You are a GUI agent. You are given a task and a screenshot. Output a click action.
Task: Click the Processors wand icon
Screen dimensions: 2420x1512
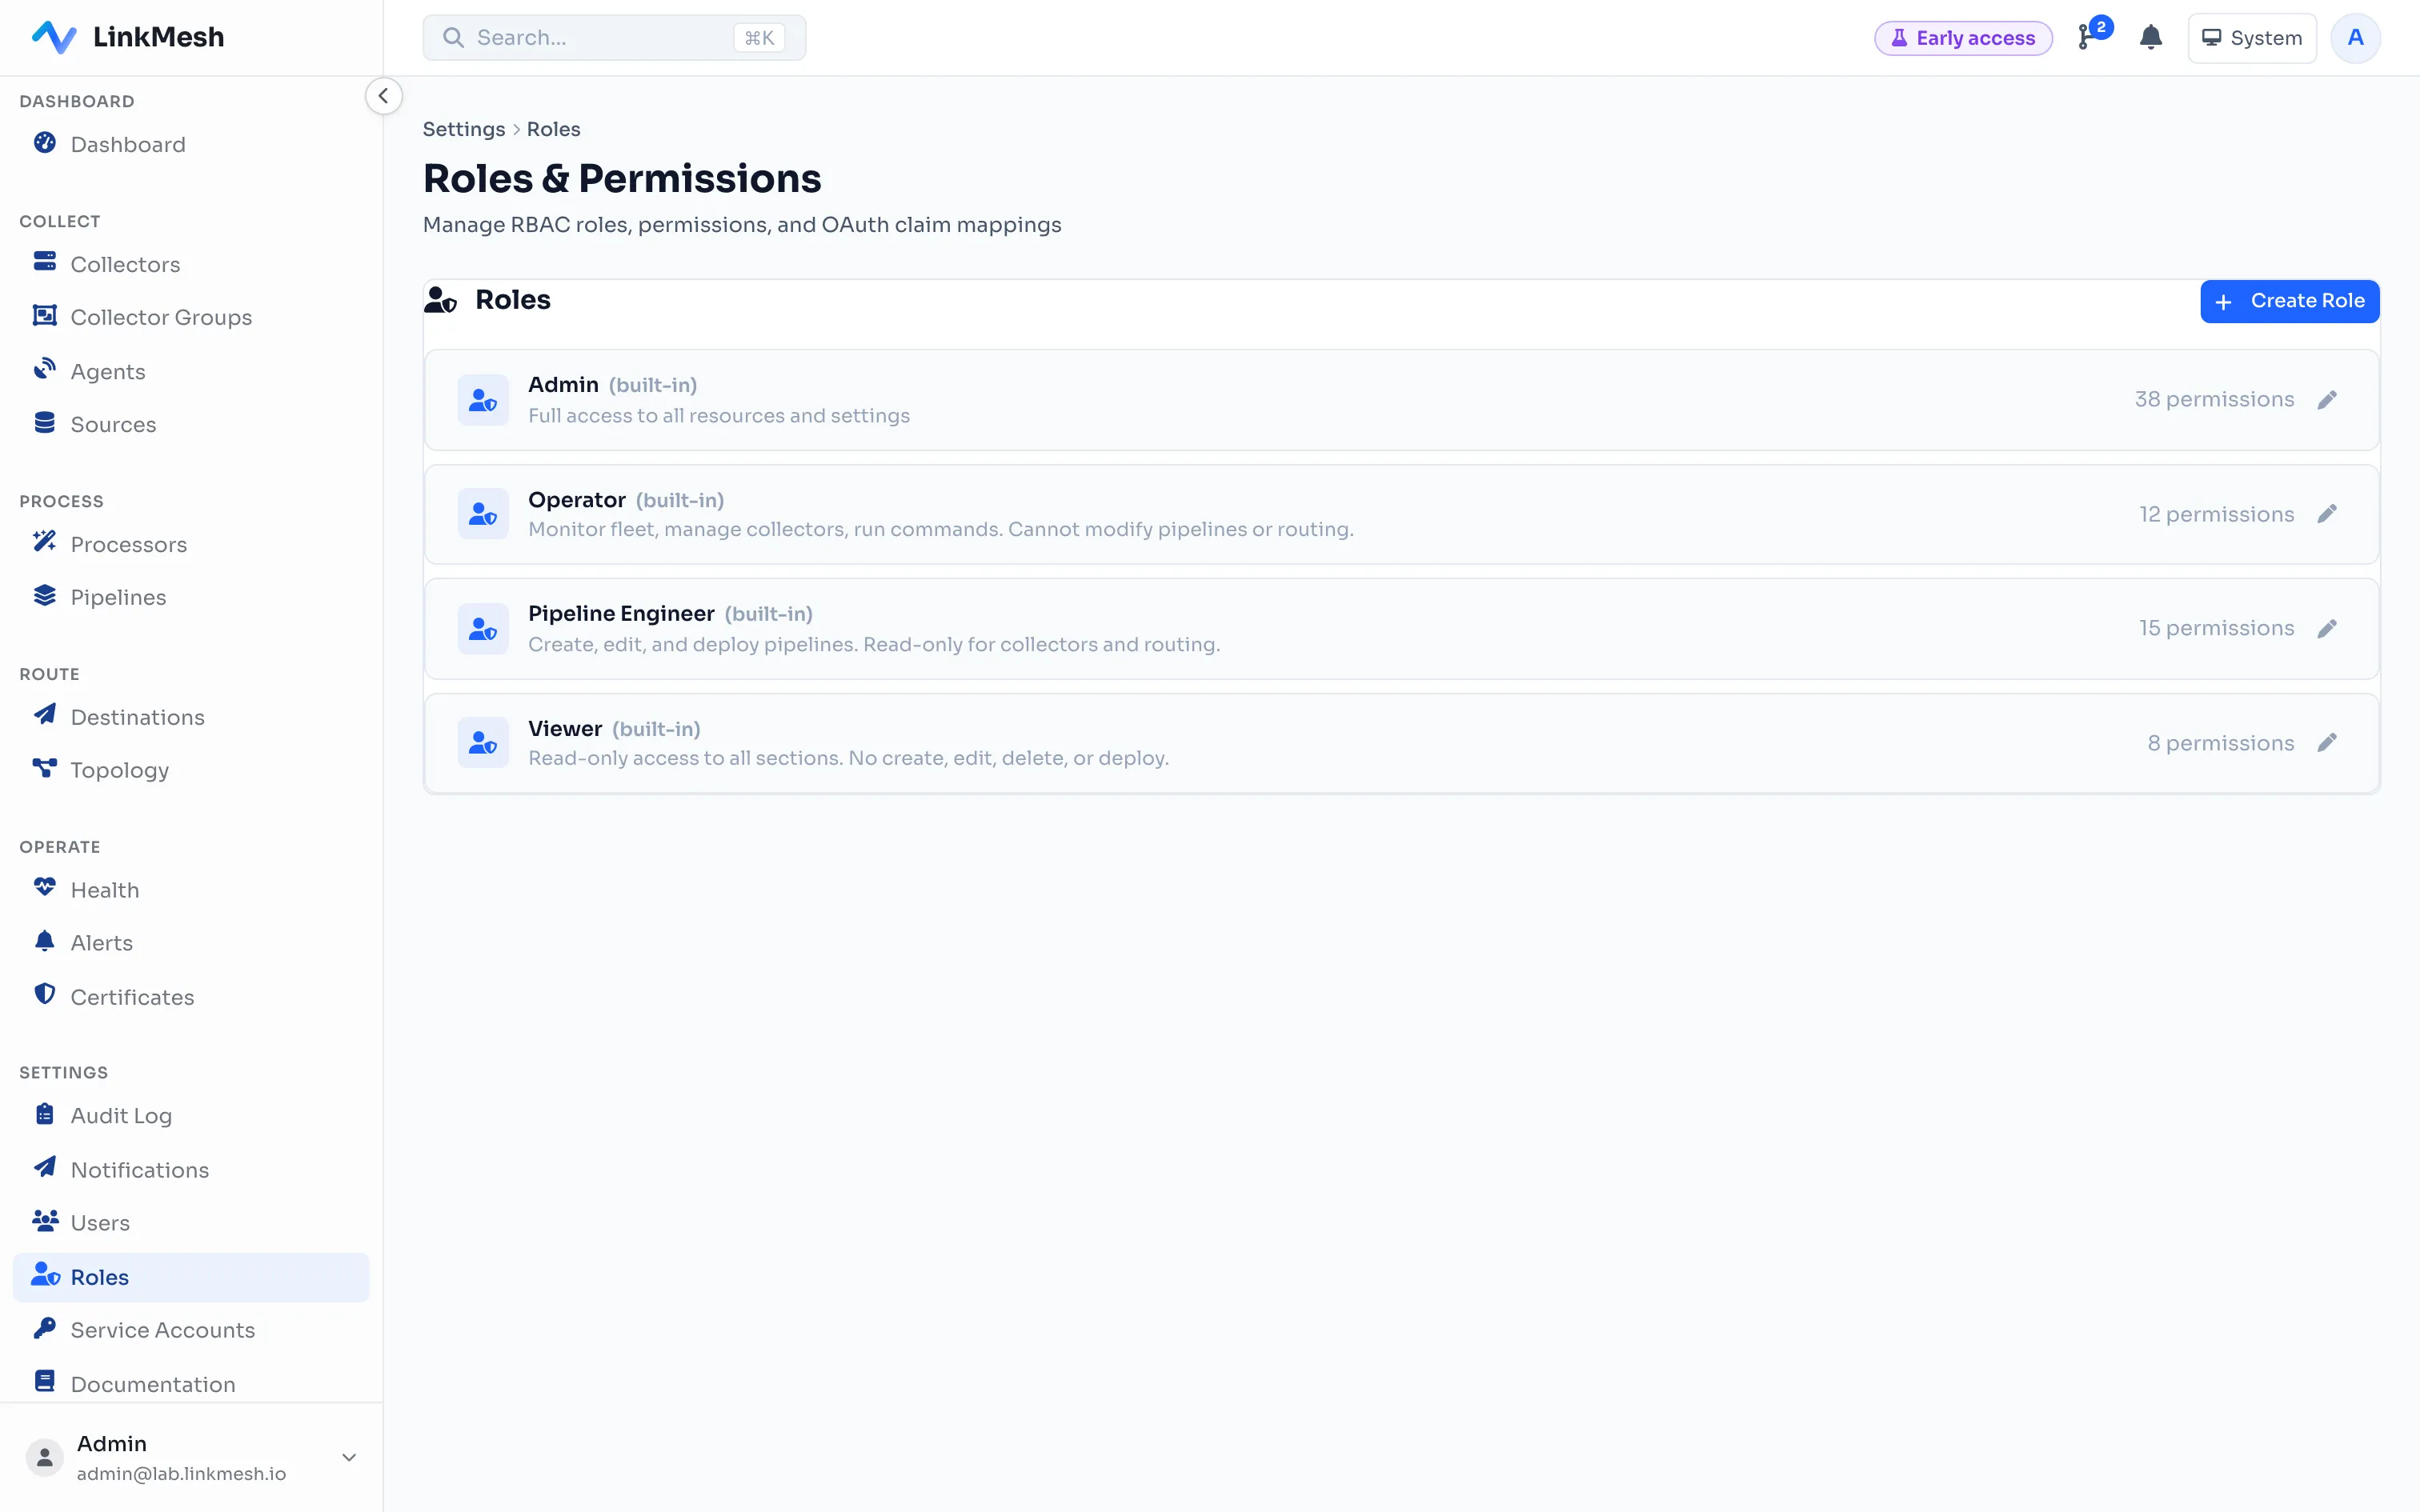click(45, 542)
